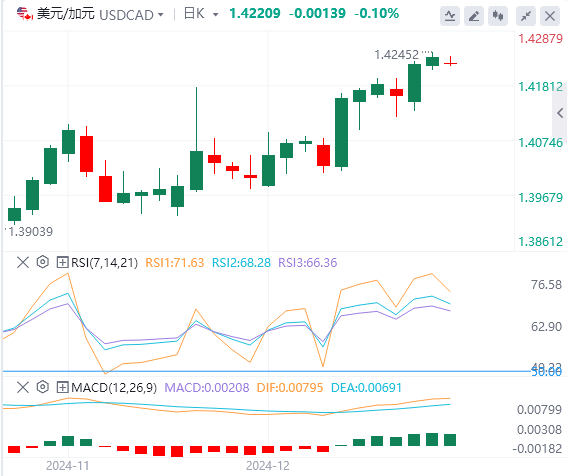Open the indicator line chart icon
The image size is (567, 476).
click(449, 16)
